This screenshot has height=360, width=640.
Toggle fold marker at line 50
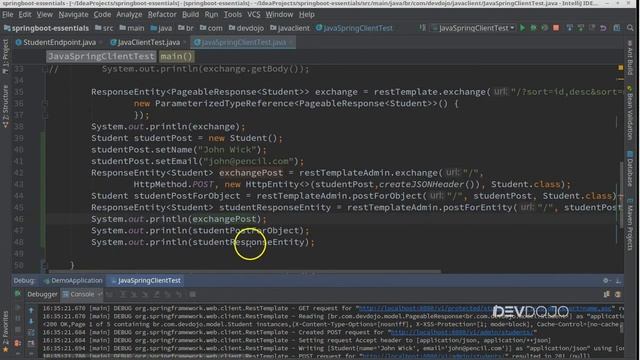(x=44, y=265)
